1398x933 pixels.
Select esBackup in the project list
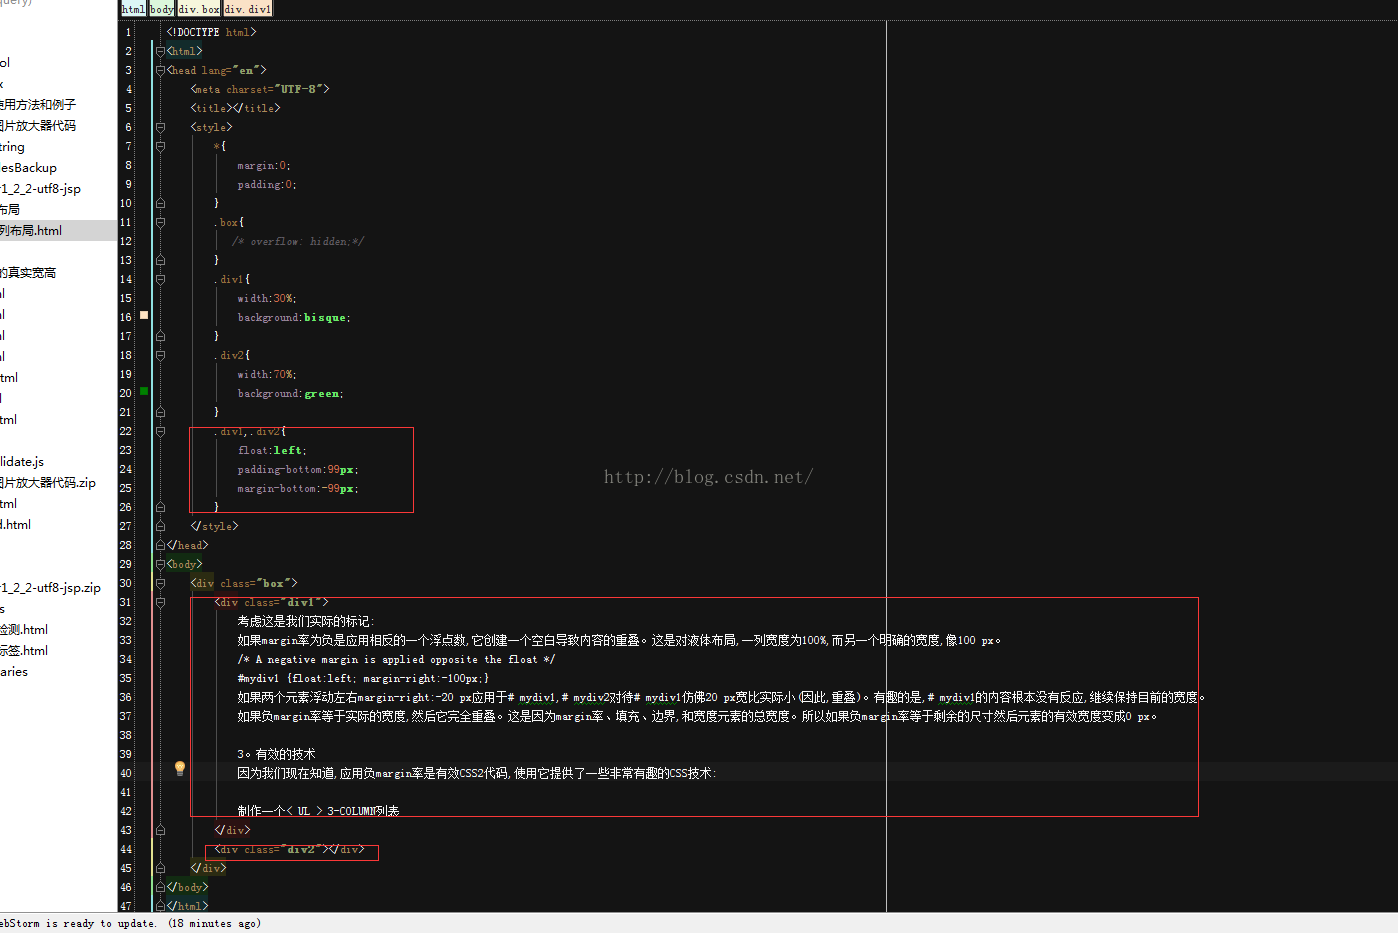coord(29,167)
